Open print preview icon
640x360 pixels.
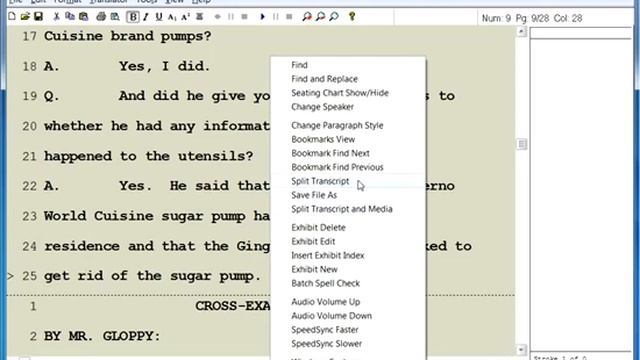(x=115, y=16)
